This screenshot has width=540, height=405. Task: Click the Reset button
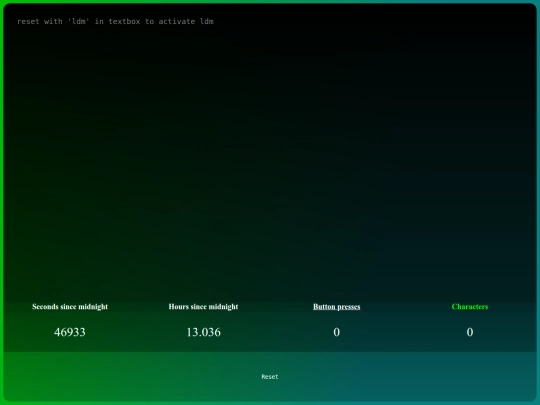click(x=270, y=377)
